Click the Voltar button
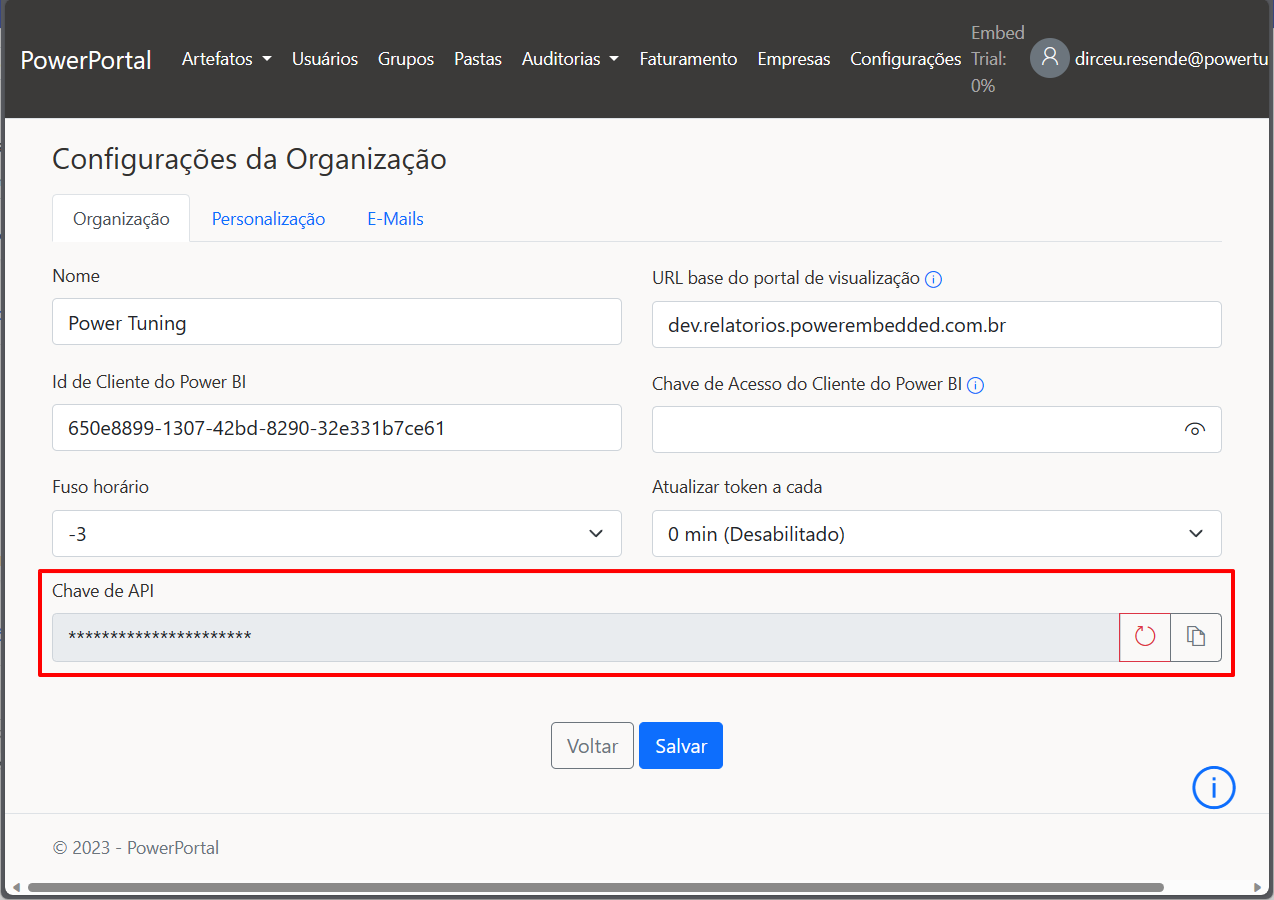Screen dimensions: 1274x900 [592, 746]
